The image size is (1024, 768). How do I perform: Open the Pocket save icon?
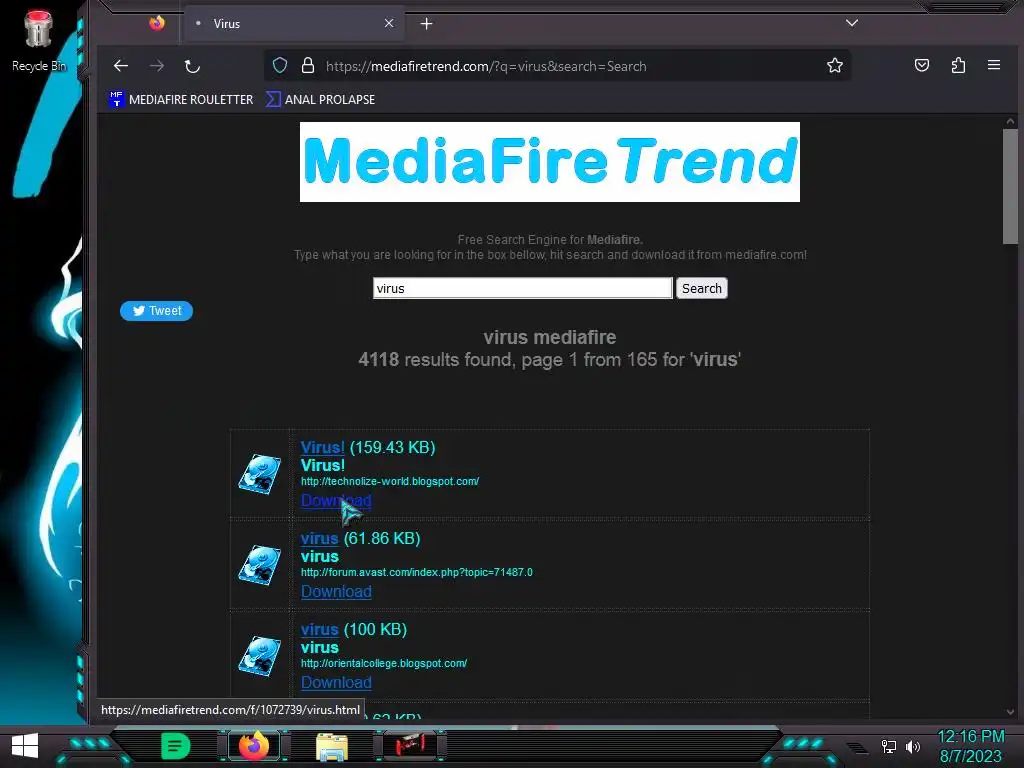click(x=921, y=65)
